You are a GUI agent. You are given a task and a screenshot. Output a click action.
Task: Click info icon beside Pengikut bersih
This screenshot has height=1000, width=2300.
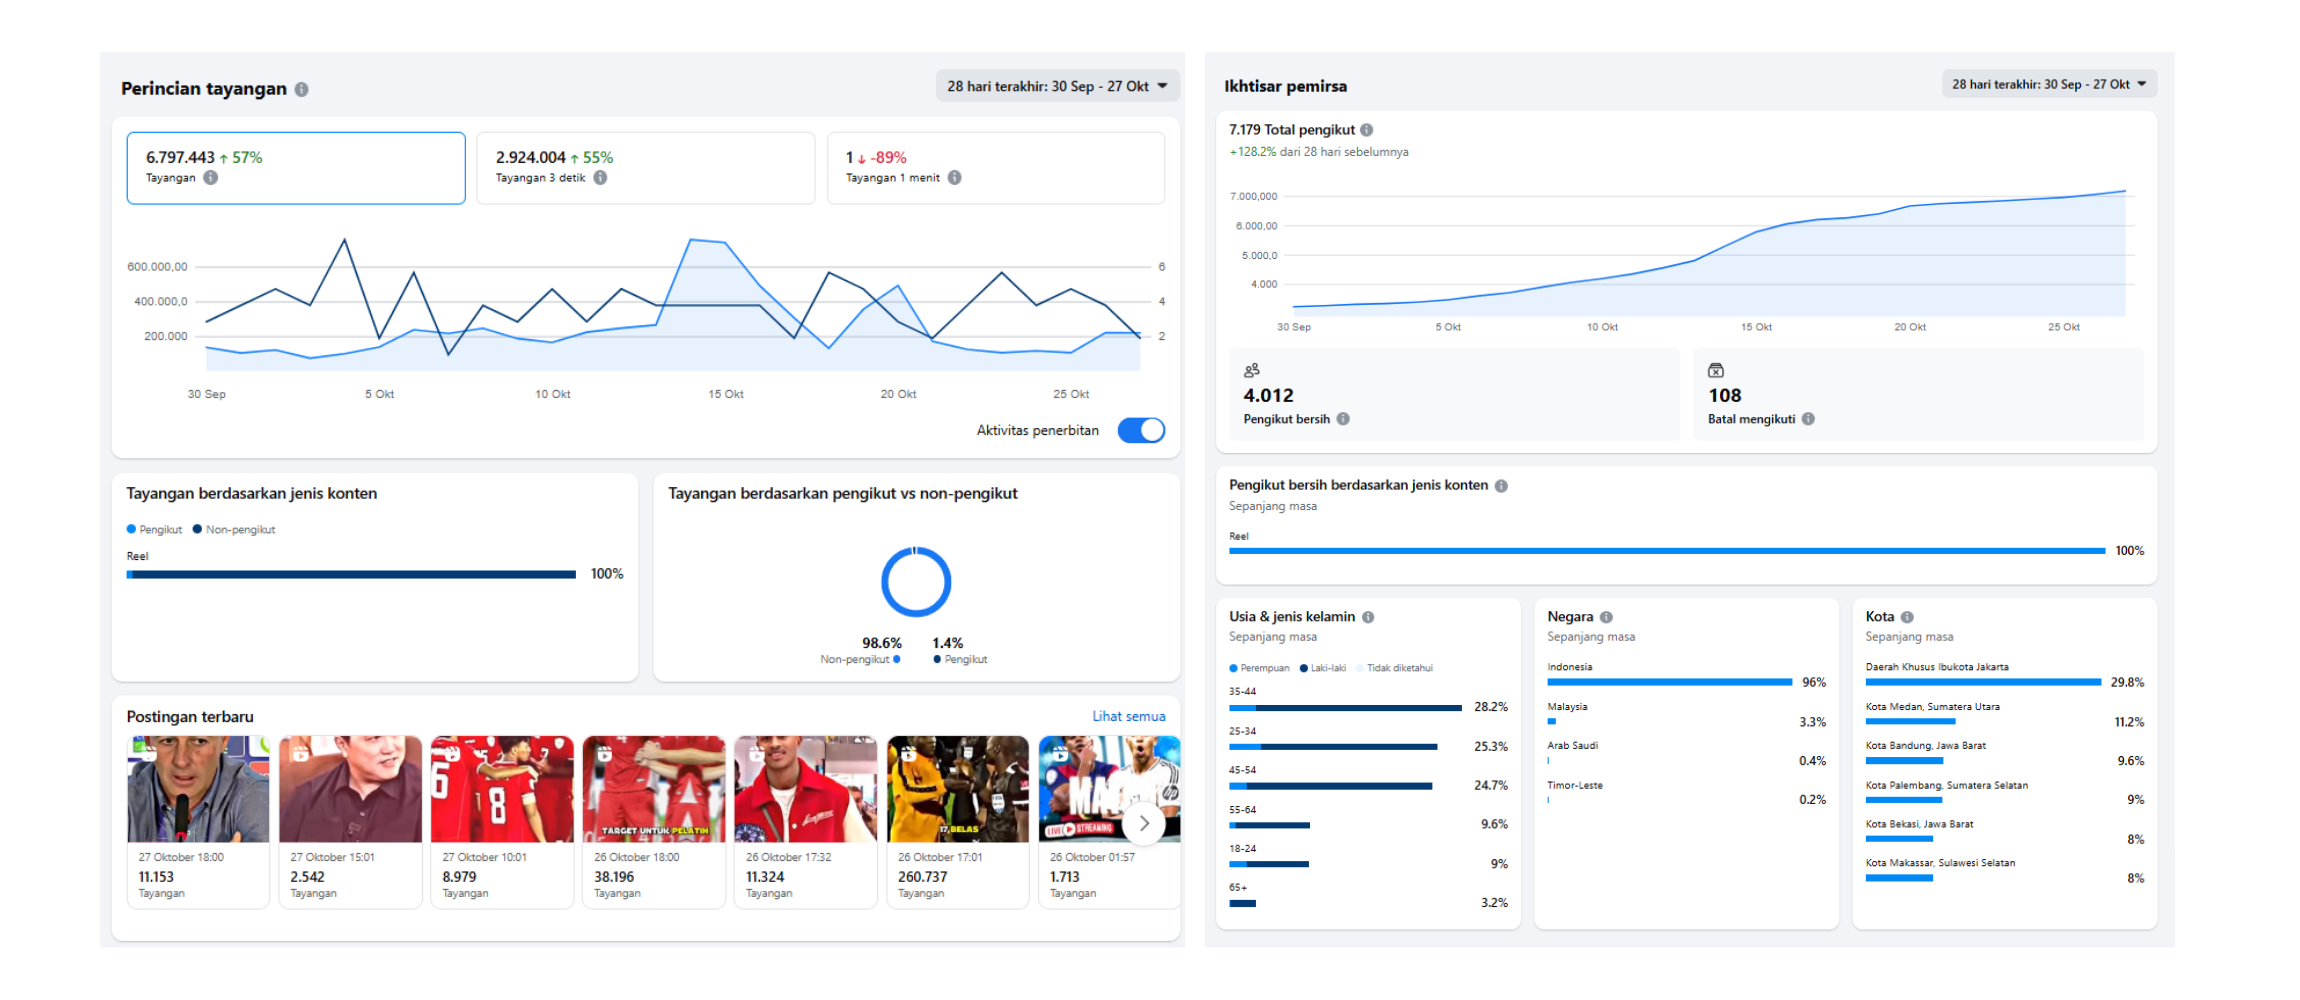1343,419
